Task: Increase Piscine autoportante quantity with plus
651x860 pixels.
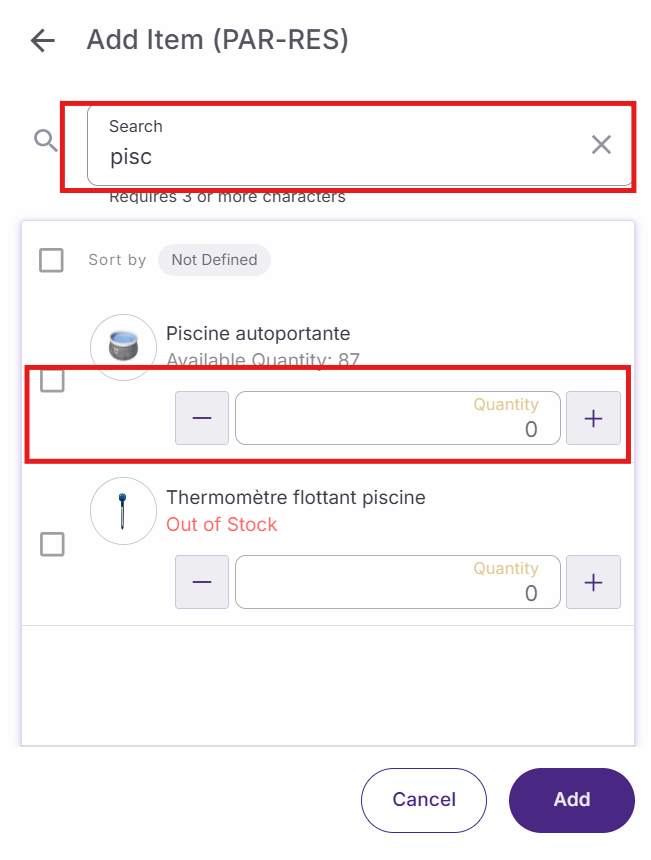Action: [x=593, y=418]
